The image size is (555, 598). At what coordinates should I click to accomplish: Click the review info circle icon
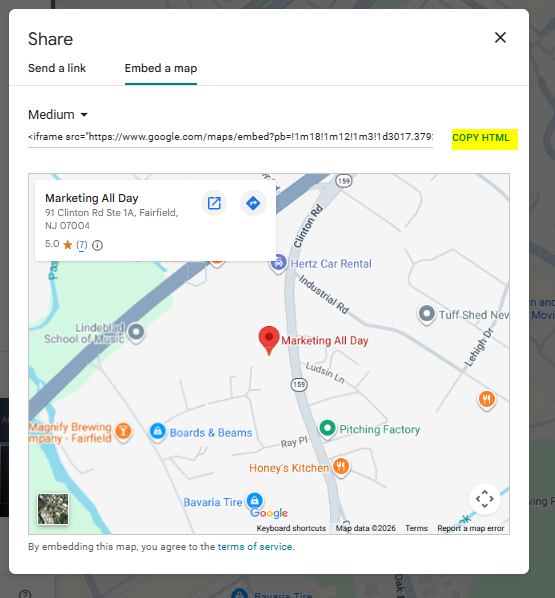pyautogui.click(x=98, y=245)
